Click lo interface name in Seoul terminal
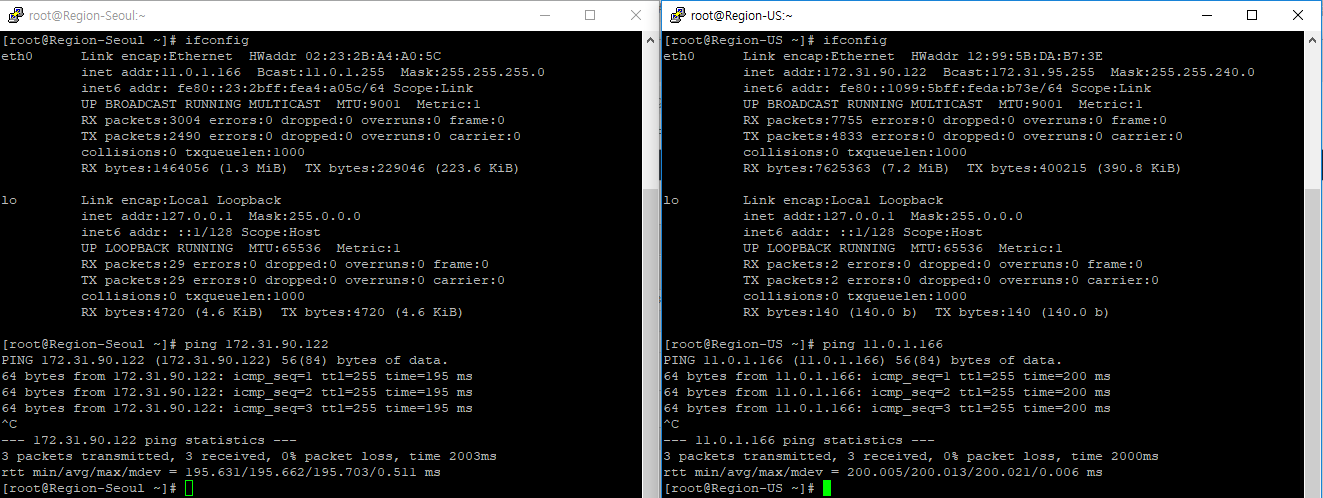The width and height of the screenshot is (1323, 498). point(10,200)
